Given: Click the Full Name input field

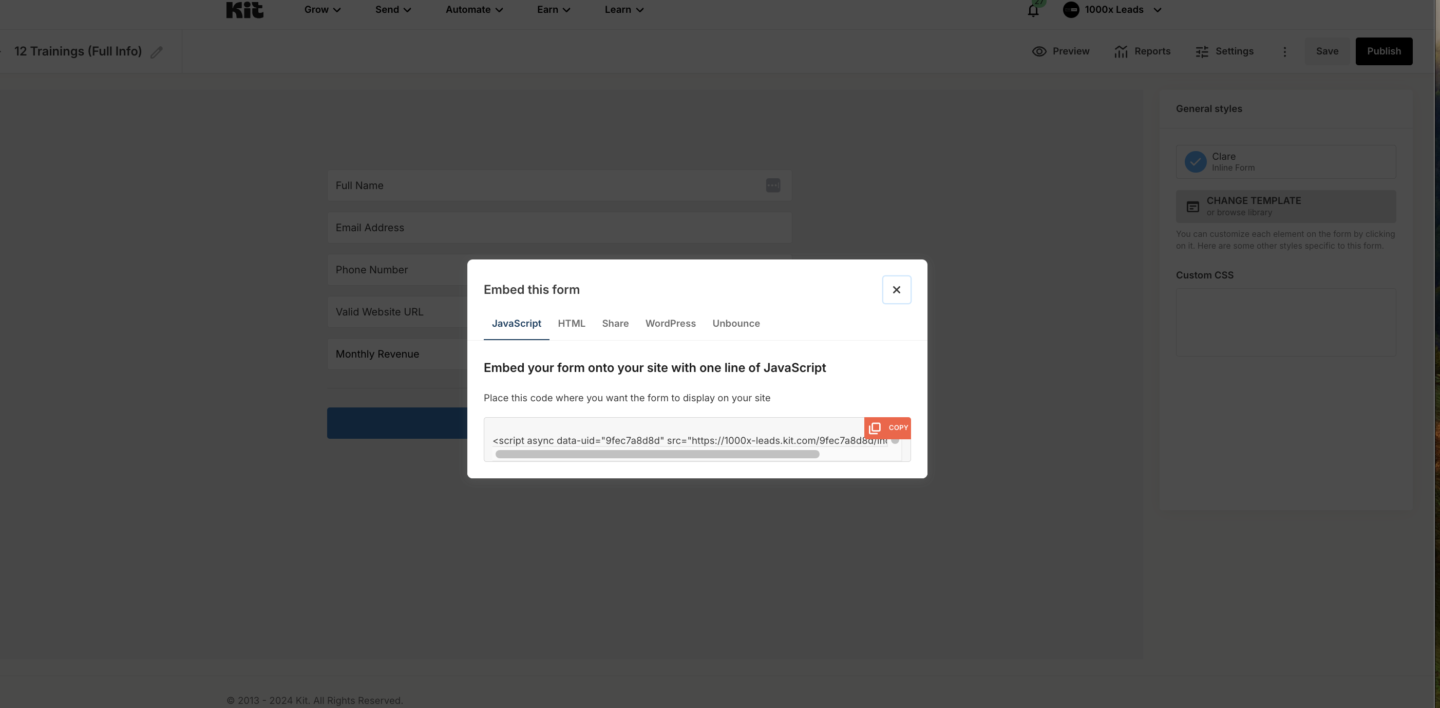Looking at the screenshot, I should click(x=559, y=185).
